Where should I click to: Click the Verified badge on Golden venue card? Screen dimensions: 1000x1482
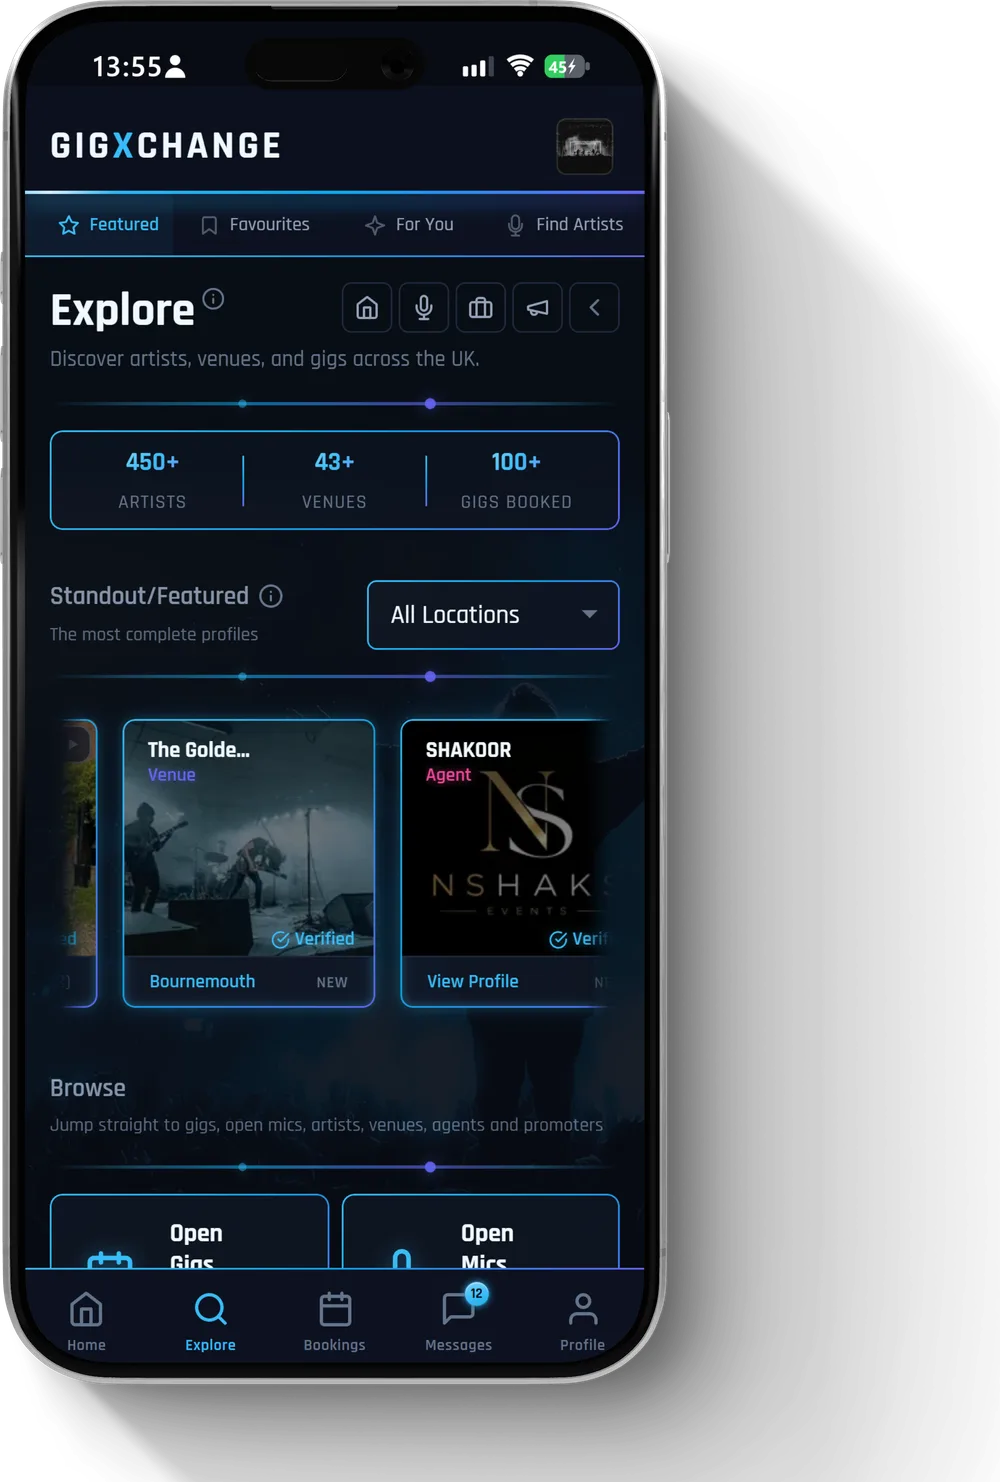[x=313, y=939]
